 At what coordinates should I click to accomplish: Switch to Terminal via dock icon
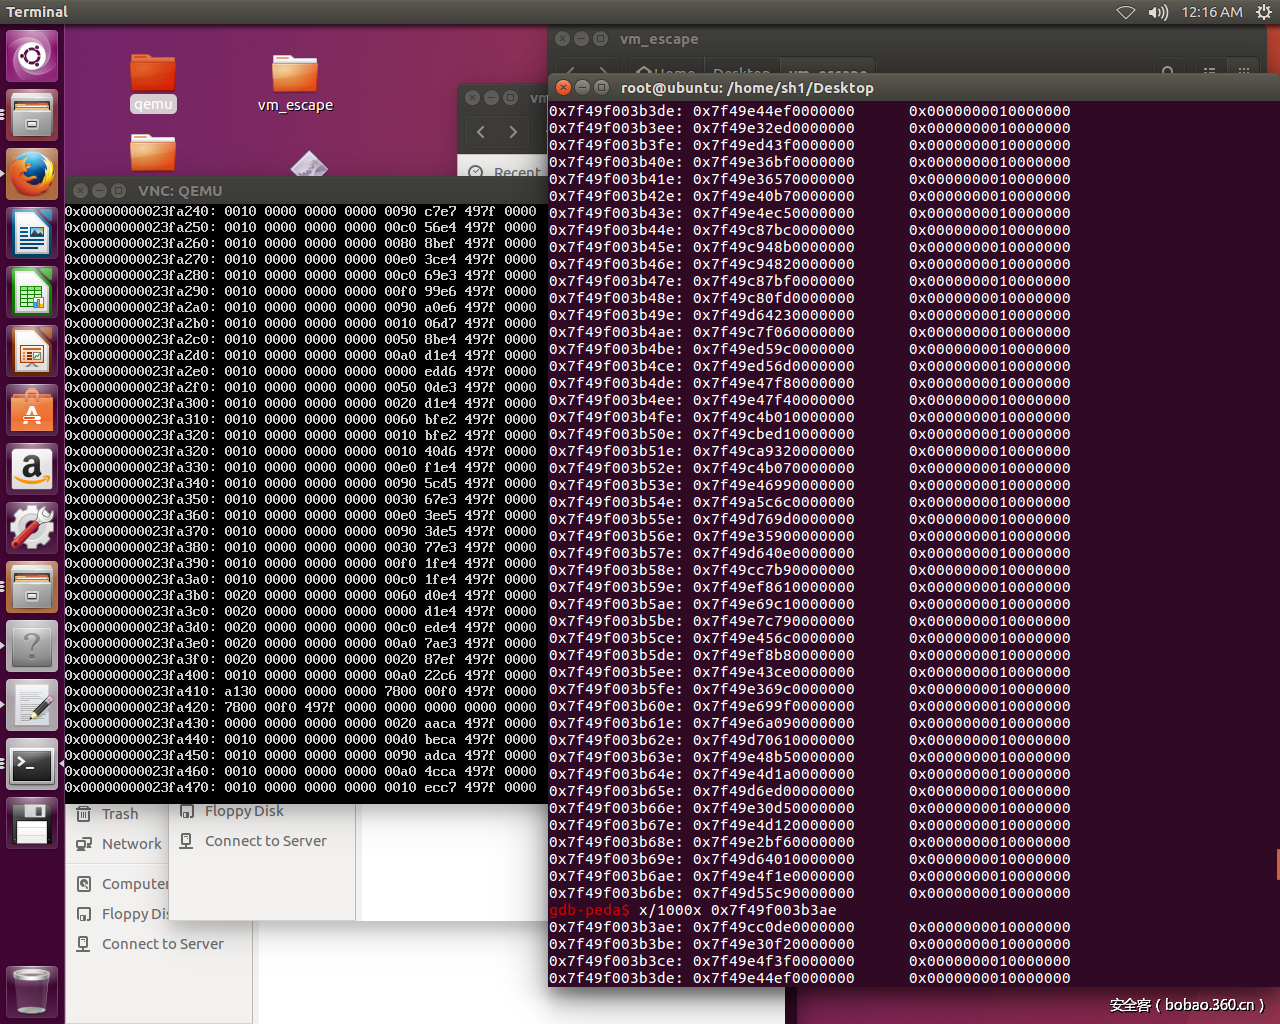32,766
